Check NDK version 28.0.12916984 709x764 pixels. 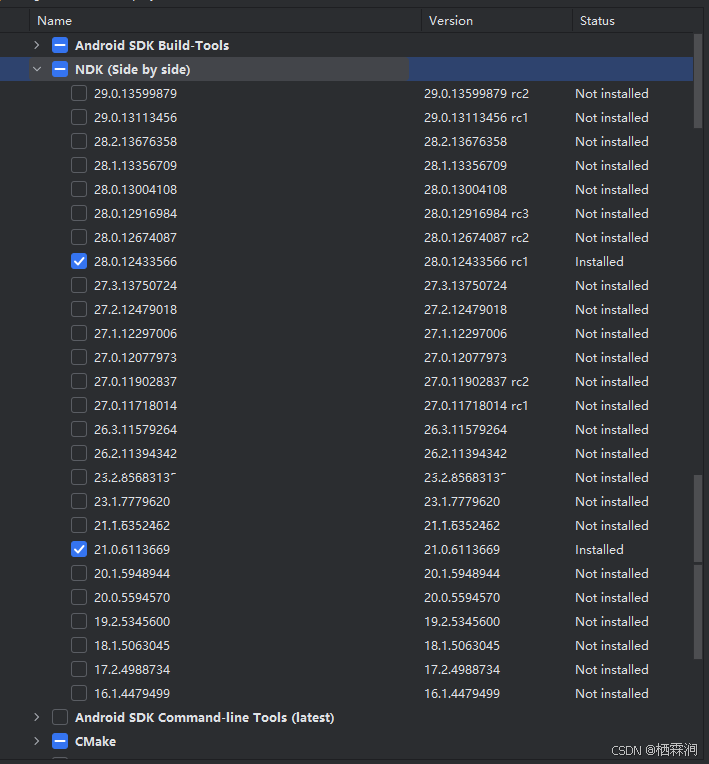point(79,213)
